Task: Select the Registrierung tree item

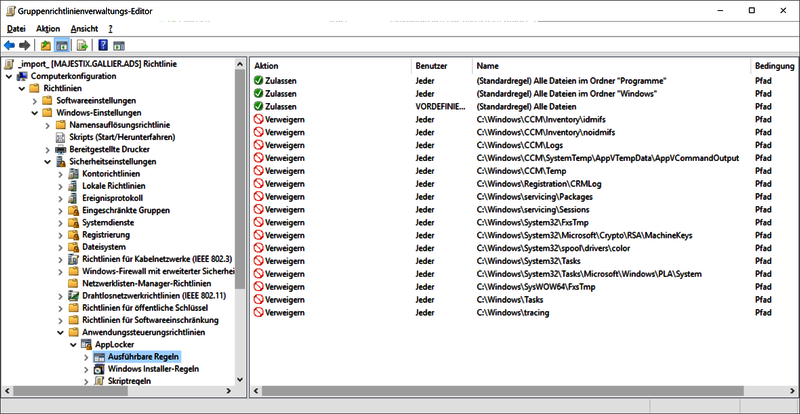Action: [x=106, y=235]
